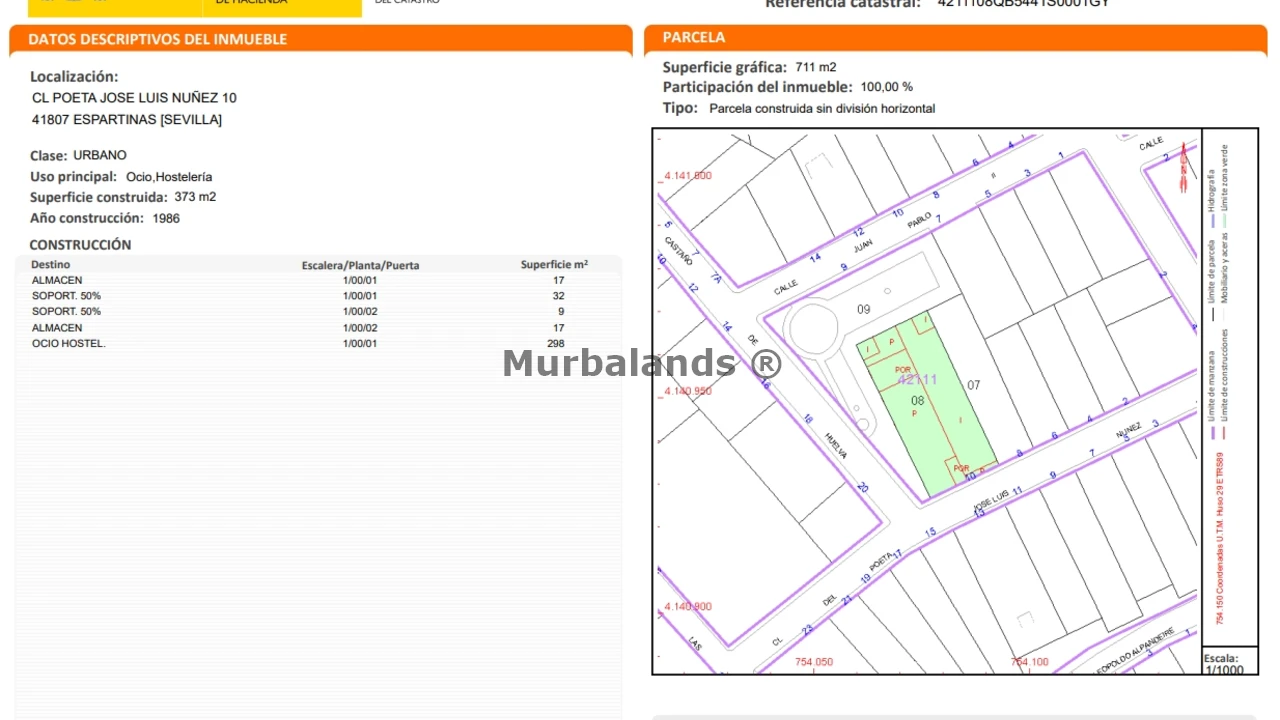Viewport: 1280px width, 720px height.
Task: Click the Superficie m² column header
Action: tap(554, 265)
